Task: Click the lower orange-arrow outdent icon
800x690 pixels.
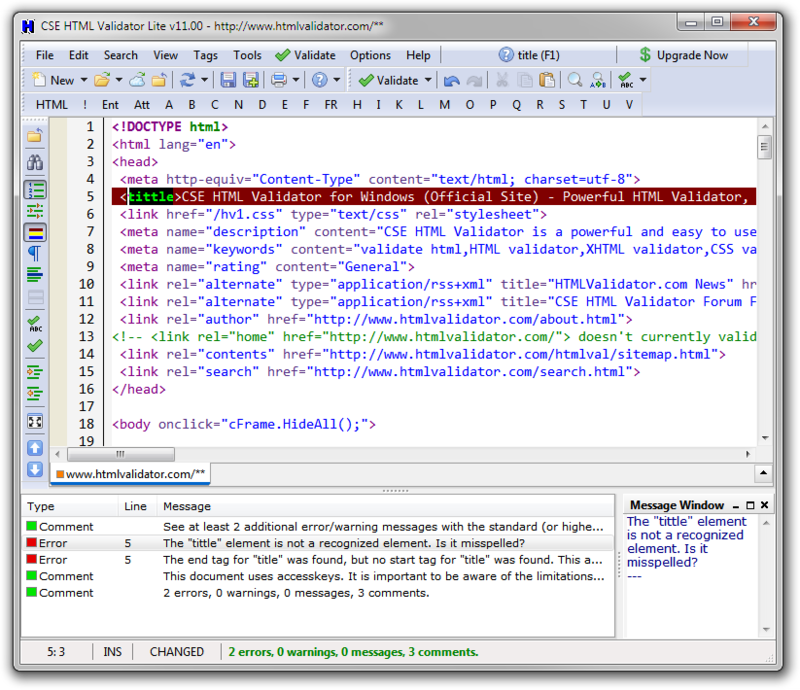Action: pos(35,393)
